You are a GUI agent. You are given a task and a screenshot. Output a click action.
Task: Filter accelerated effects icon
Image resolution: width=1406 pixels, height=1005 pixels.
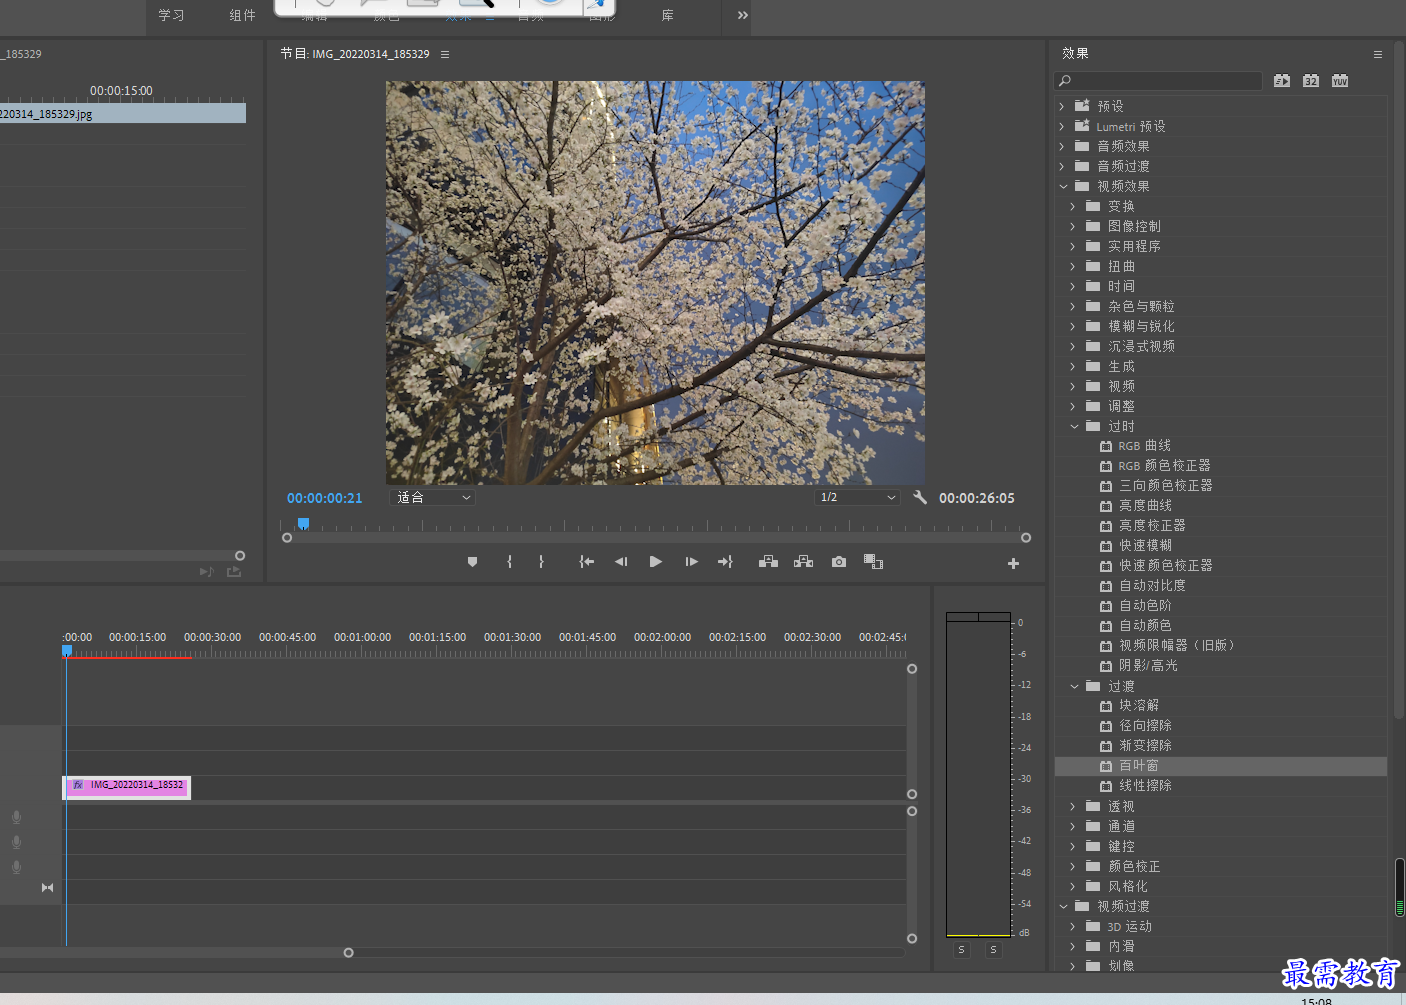(1282, 81)
